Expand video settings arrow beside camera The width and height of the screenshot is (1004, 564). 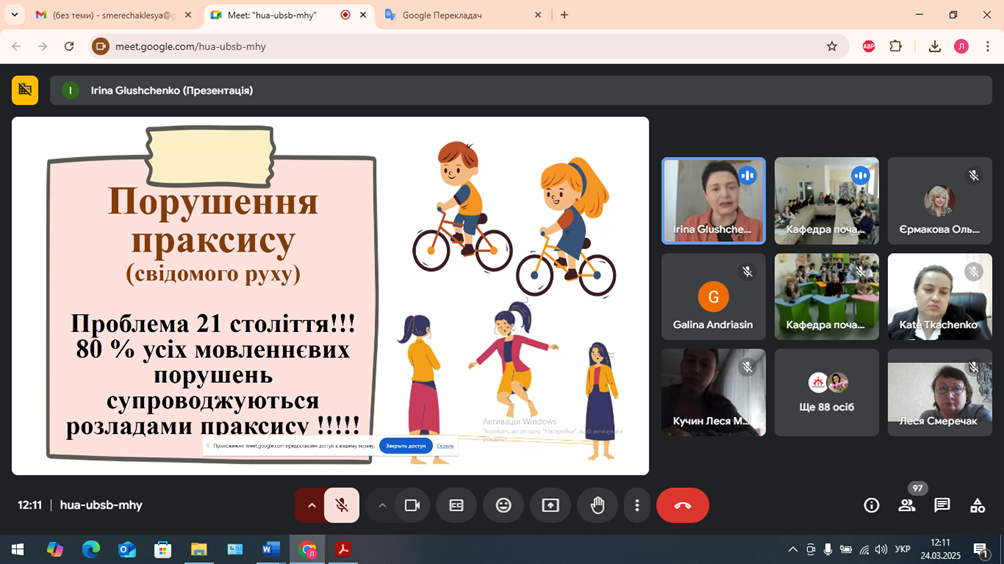(x=382, y=506)
